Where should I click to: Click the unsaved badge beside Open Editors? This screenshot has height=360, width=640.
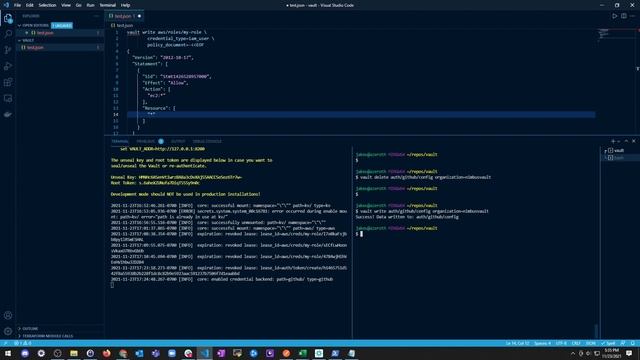click(x=62, y=25)
